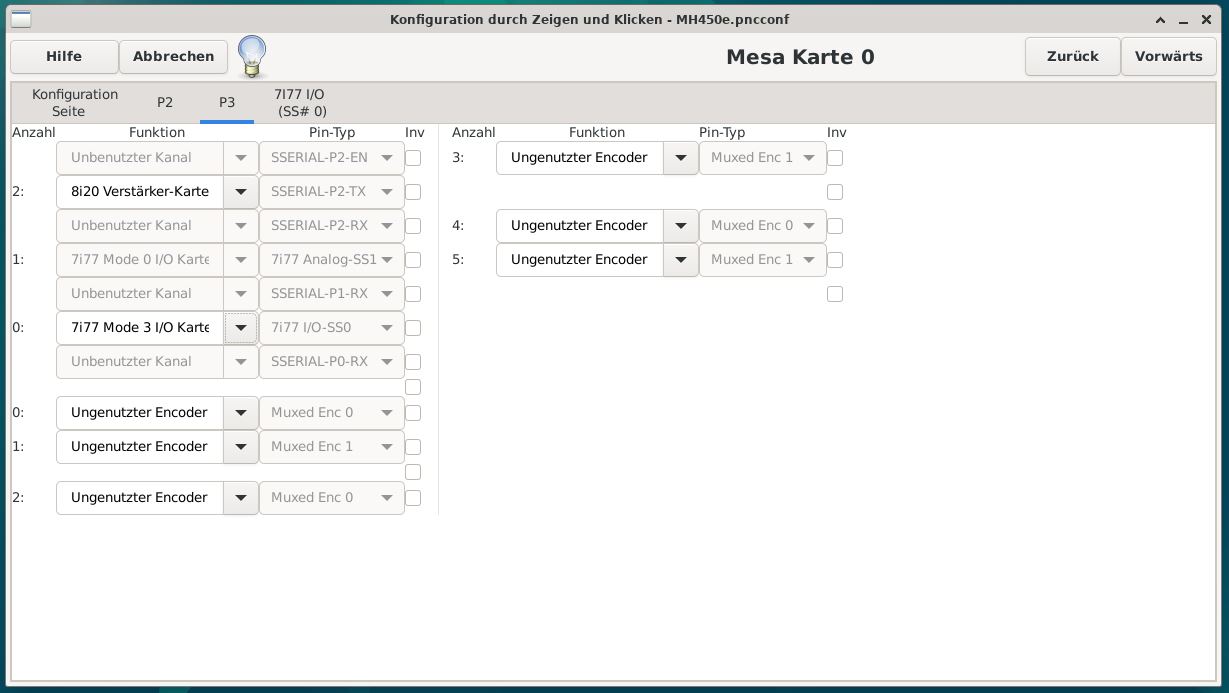Open the Muxed Enc 1 dropdown for encoder 5
Image resolution: width=1229 pixels, height=693 pixels.
pyautogui.click(x=763, y=260)
